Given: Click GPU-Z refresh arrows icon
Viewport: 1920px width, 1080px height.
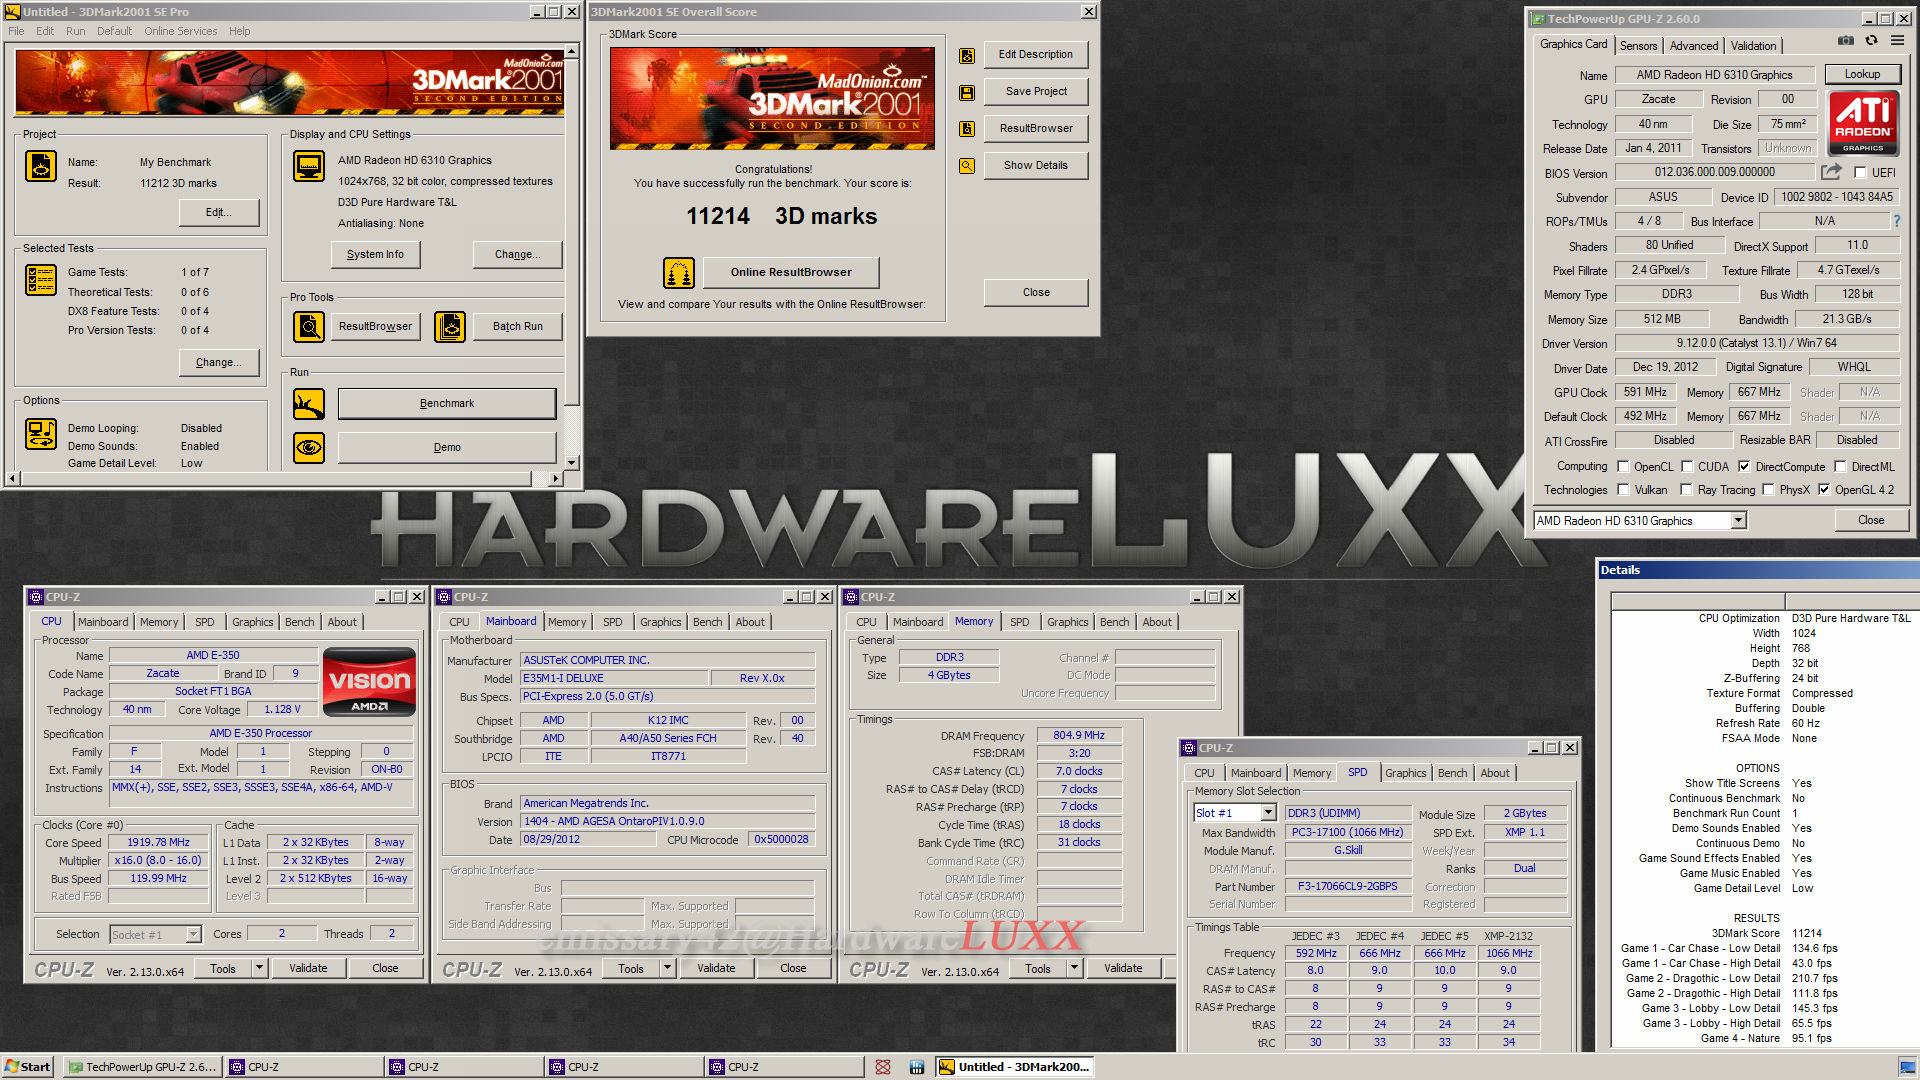Looking at the screenshot, I should (1871, 41).
